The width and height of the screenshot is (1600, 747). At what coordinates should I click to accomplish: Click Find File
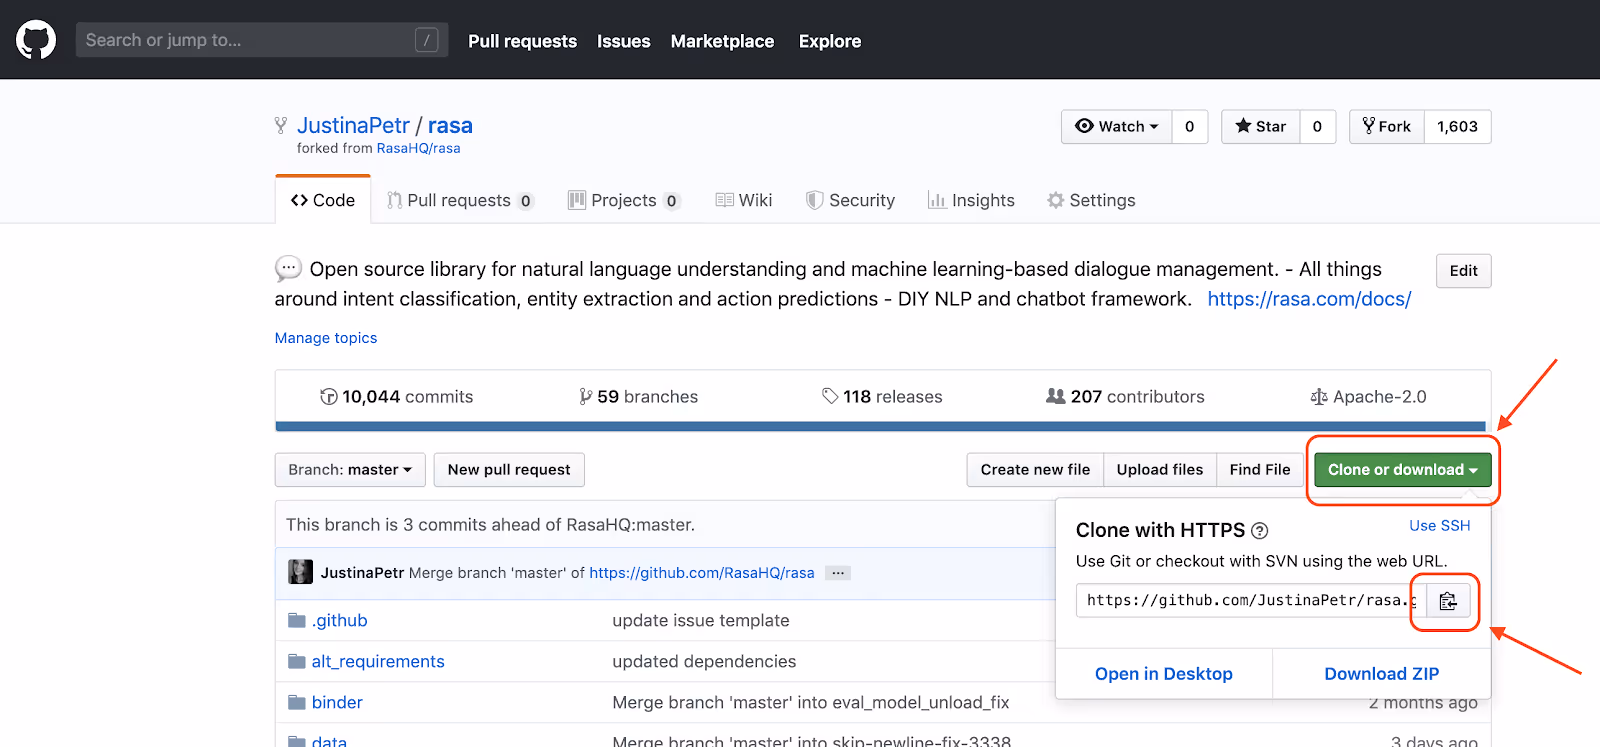point(1260,470)
